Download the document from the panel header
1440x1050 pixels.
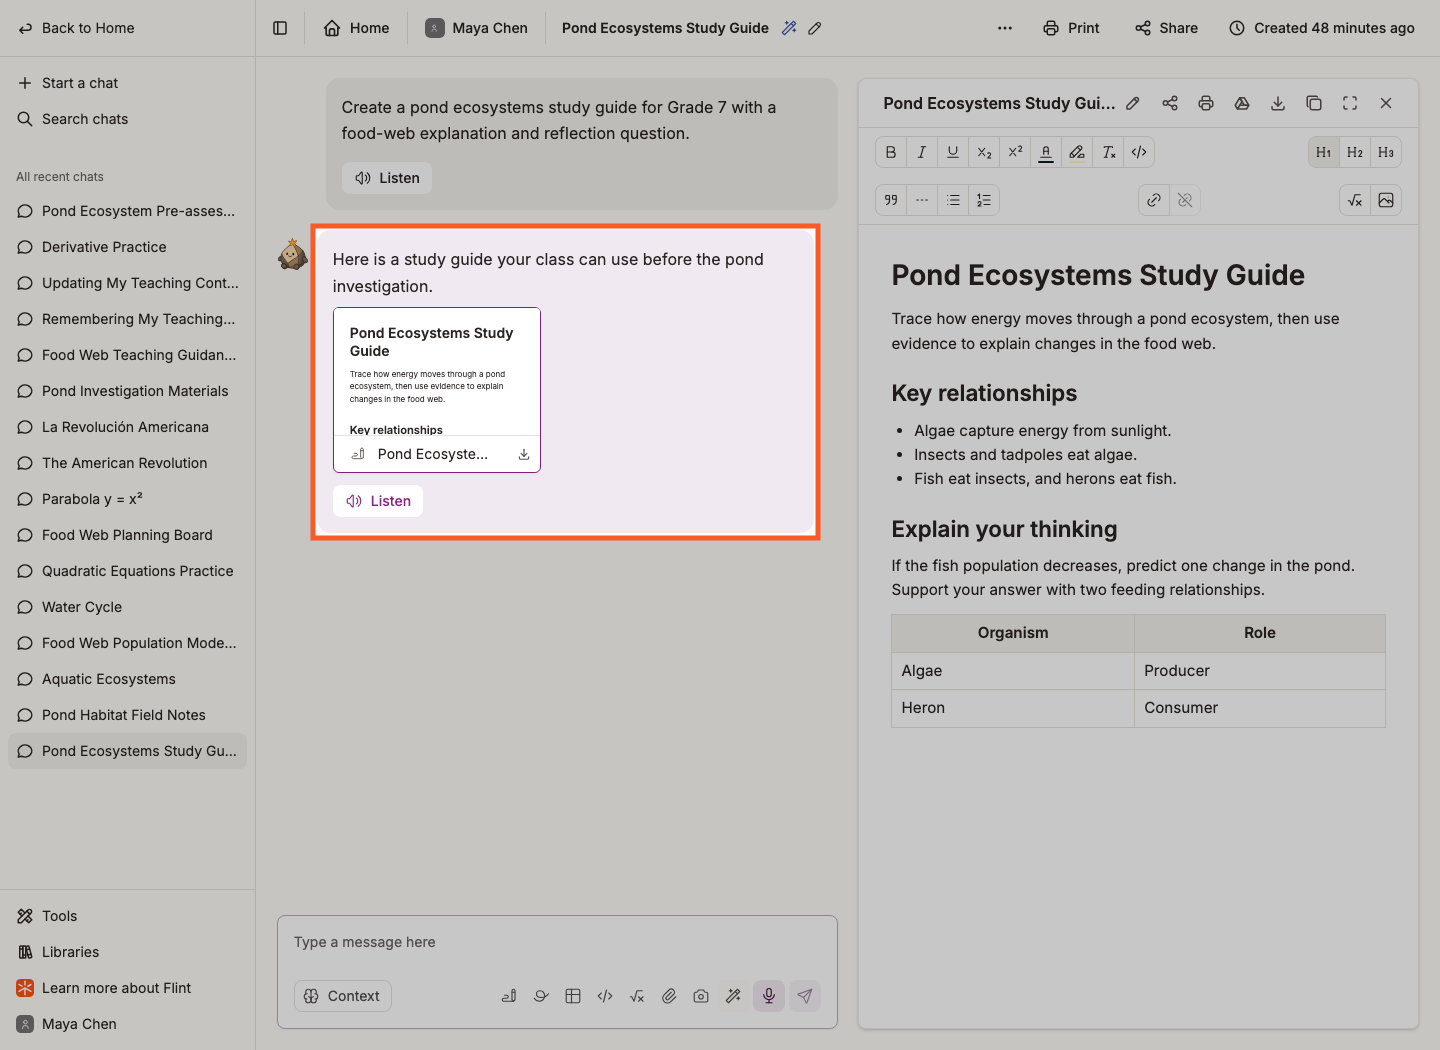click(x=1278, y=103)
